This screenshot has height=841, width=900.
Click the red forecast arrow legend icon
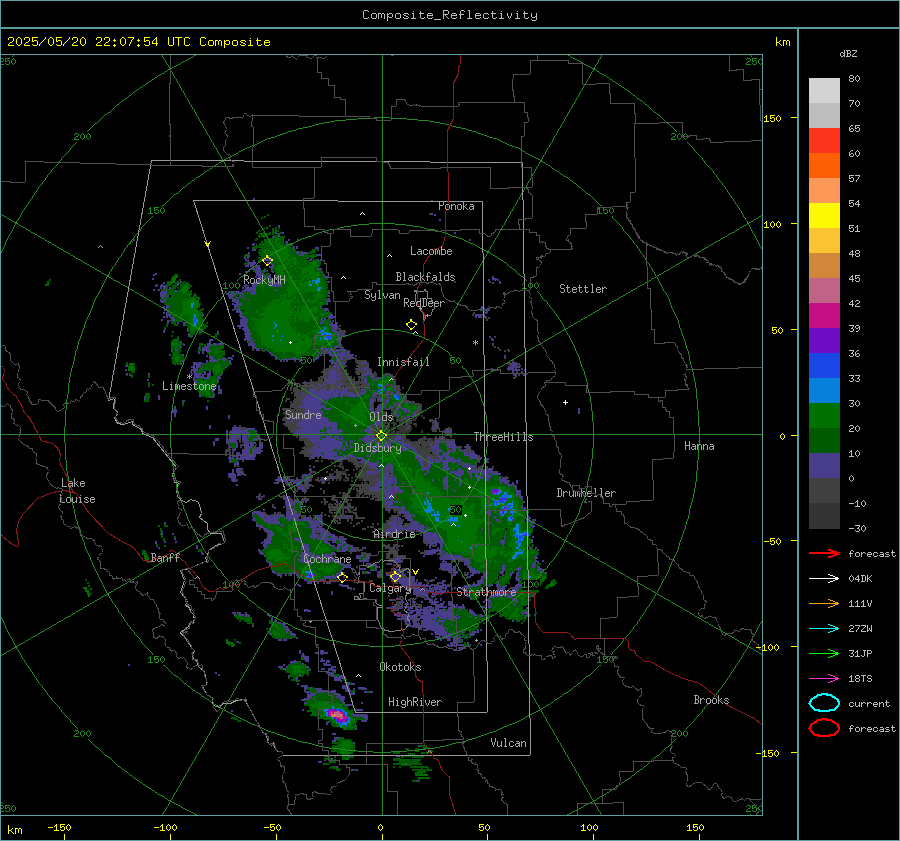pyautogui.click(x=824, y=553)
